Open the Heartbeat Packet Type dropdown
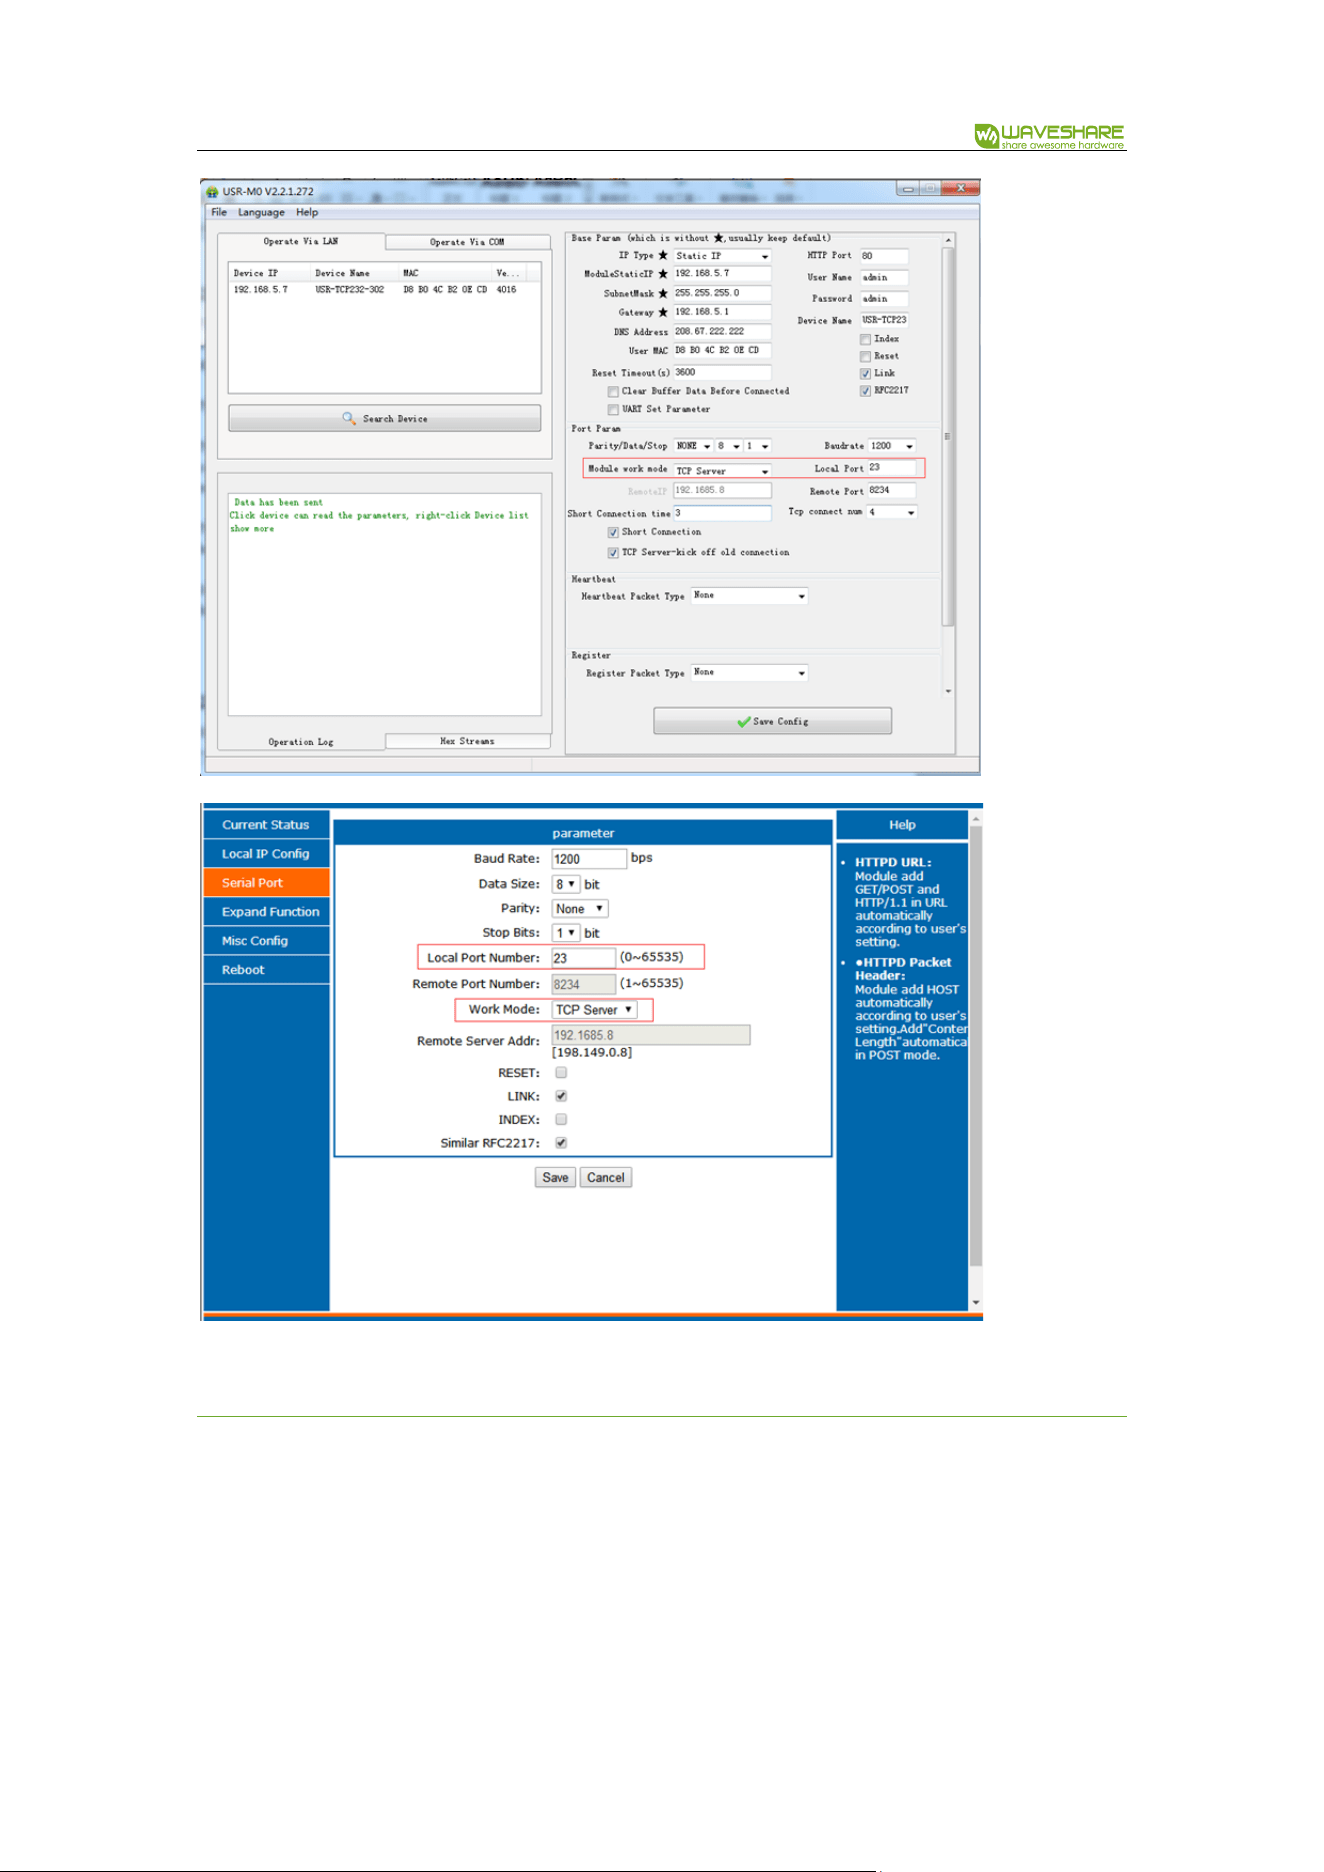The image size is (1324, 1872). 749,596
